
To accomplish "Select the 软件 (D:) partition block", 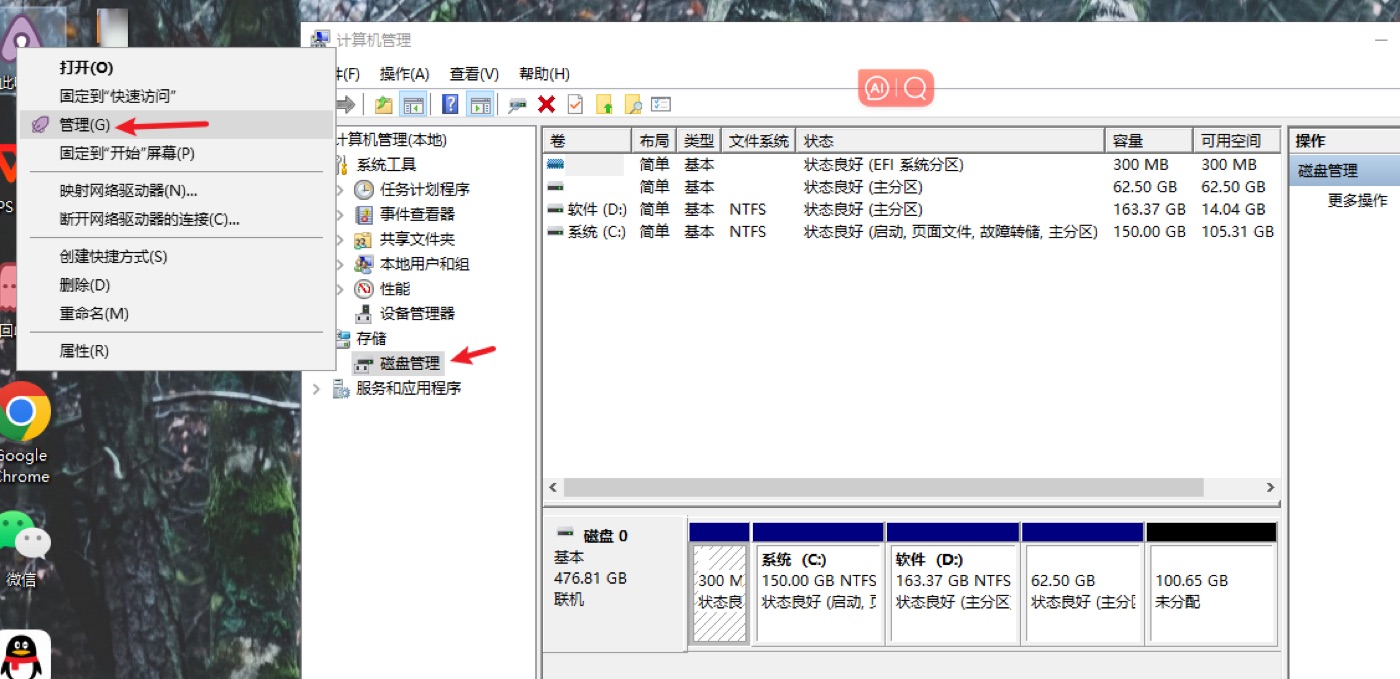I will point(952,582).
